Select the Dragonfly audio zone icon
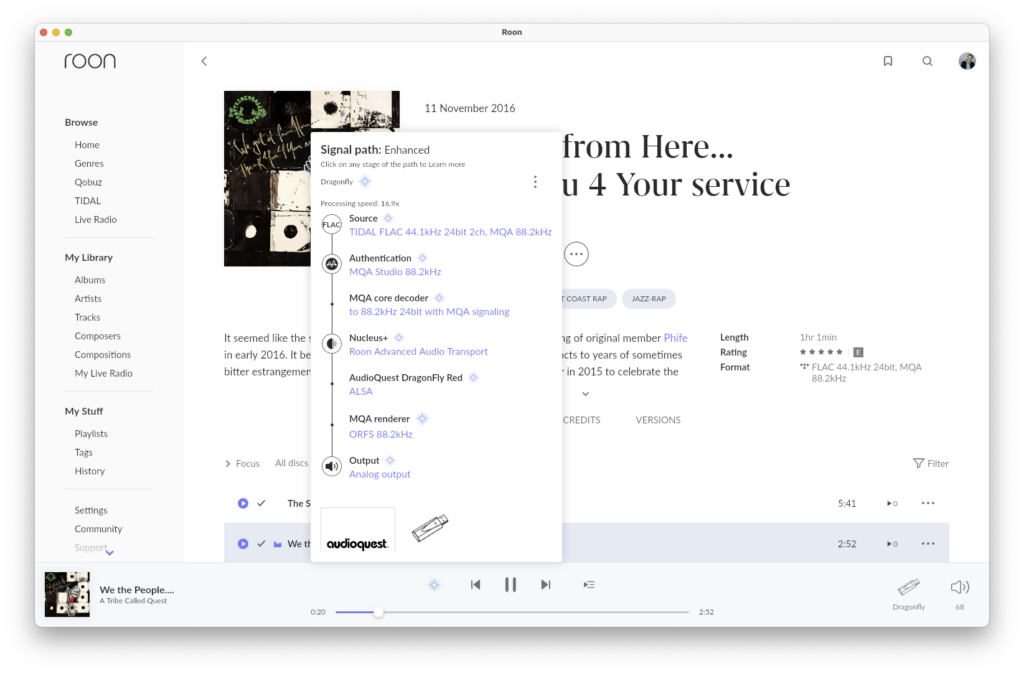The height and width of the screenshot is (673, 1024). click(908, 587)
